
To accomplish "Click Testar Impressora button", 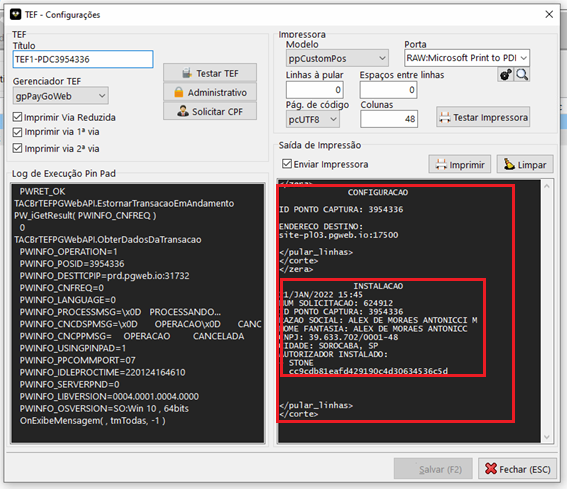I will [x=483, y=117].
